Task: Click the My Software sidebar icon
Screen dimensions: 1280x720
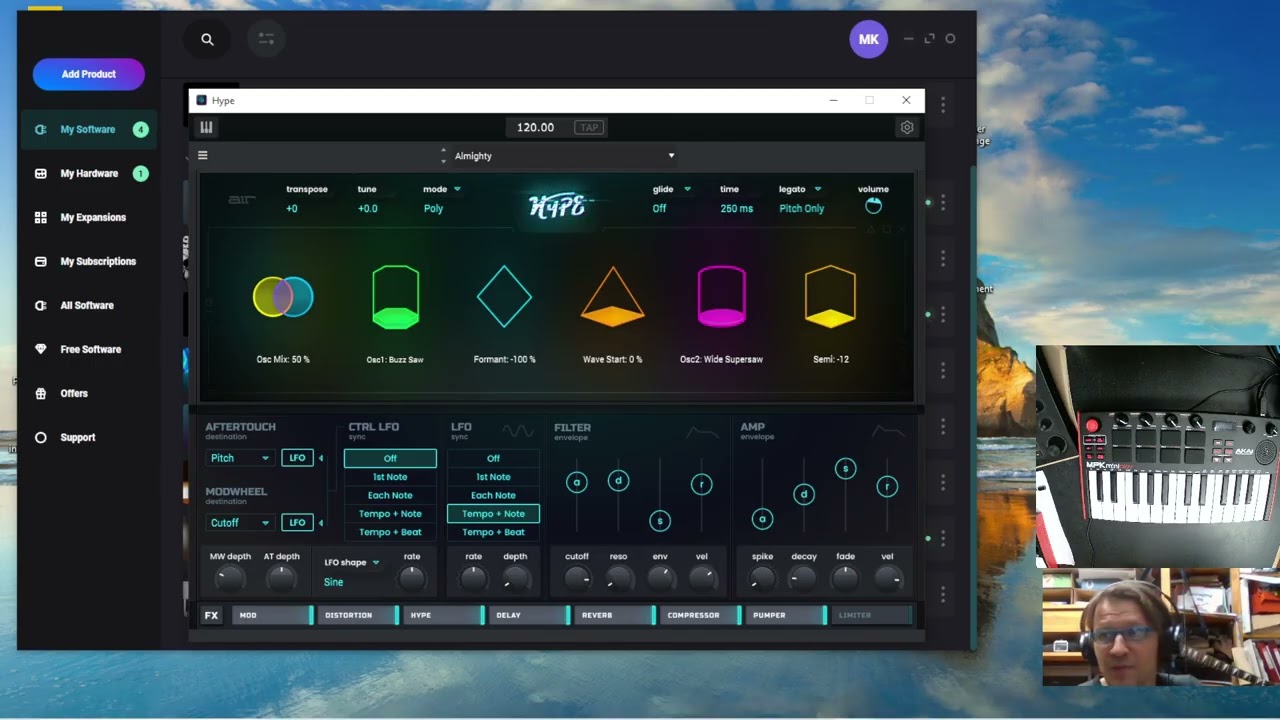Action: [41, 129]
